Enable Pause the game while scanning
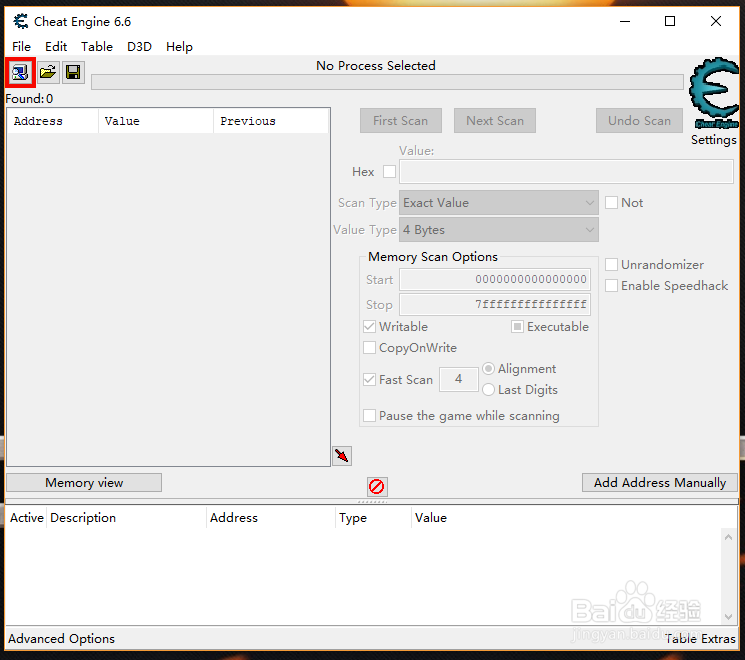 (x=369, y=416)
